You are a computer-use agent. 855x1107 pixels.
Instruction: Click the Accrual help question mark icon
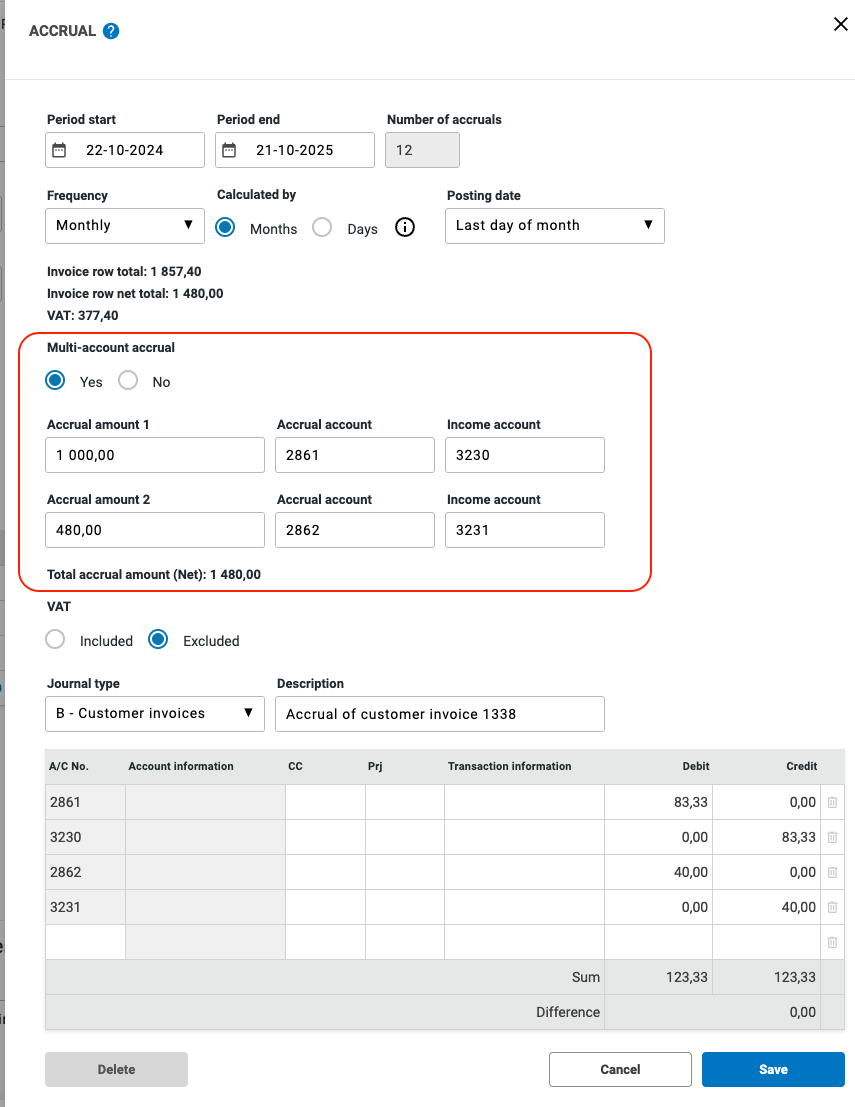pyautogui.click(x=111, y=31)
